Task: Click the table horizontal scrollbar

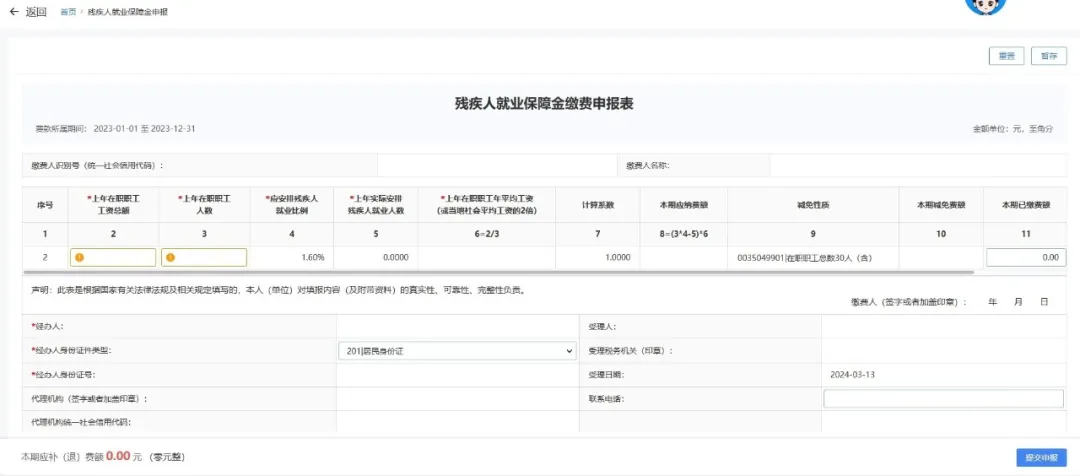Action: [498, 272]
